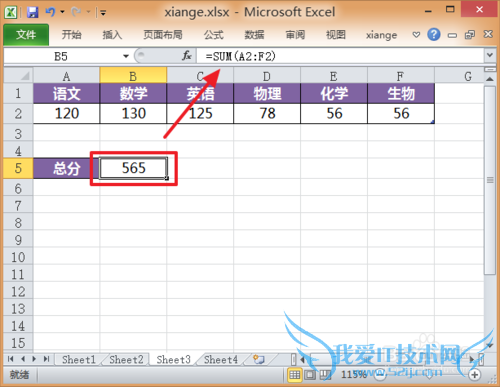This screenshot has height=387, width=500.
Task: Select column B header
Action: click(133, 76)
